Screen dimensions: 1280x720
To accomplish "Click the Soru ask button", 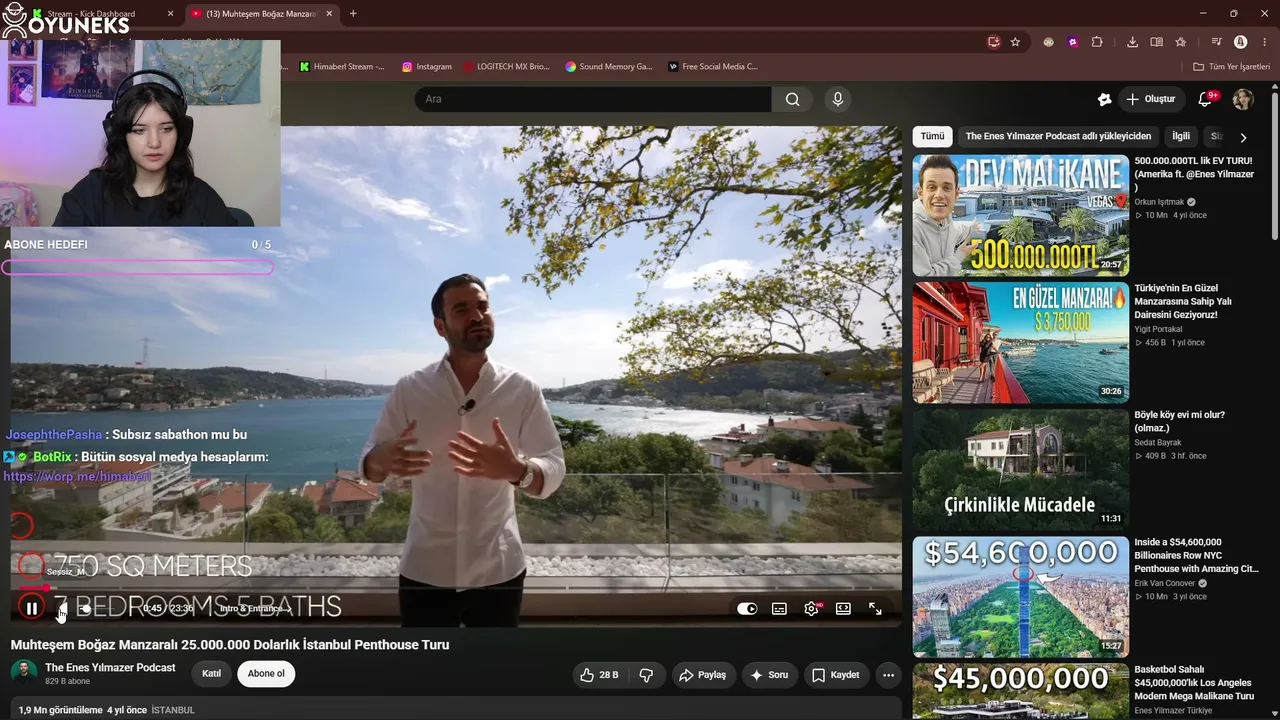I will (x=769, y=675).
